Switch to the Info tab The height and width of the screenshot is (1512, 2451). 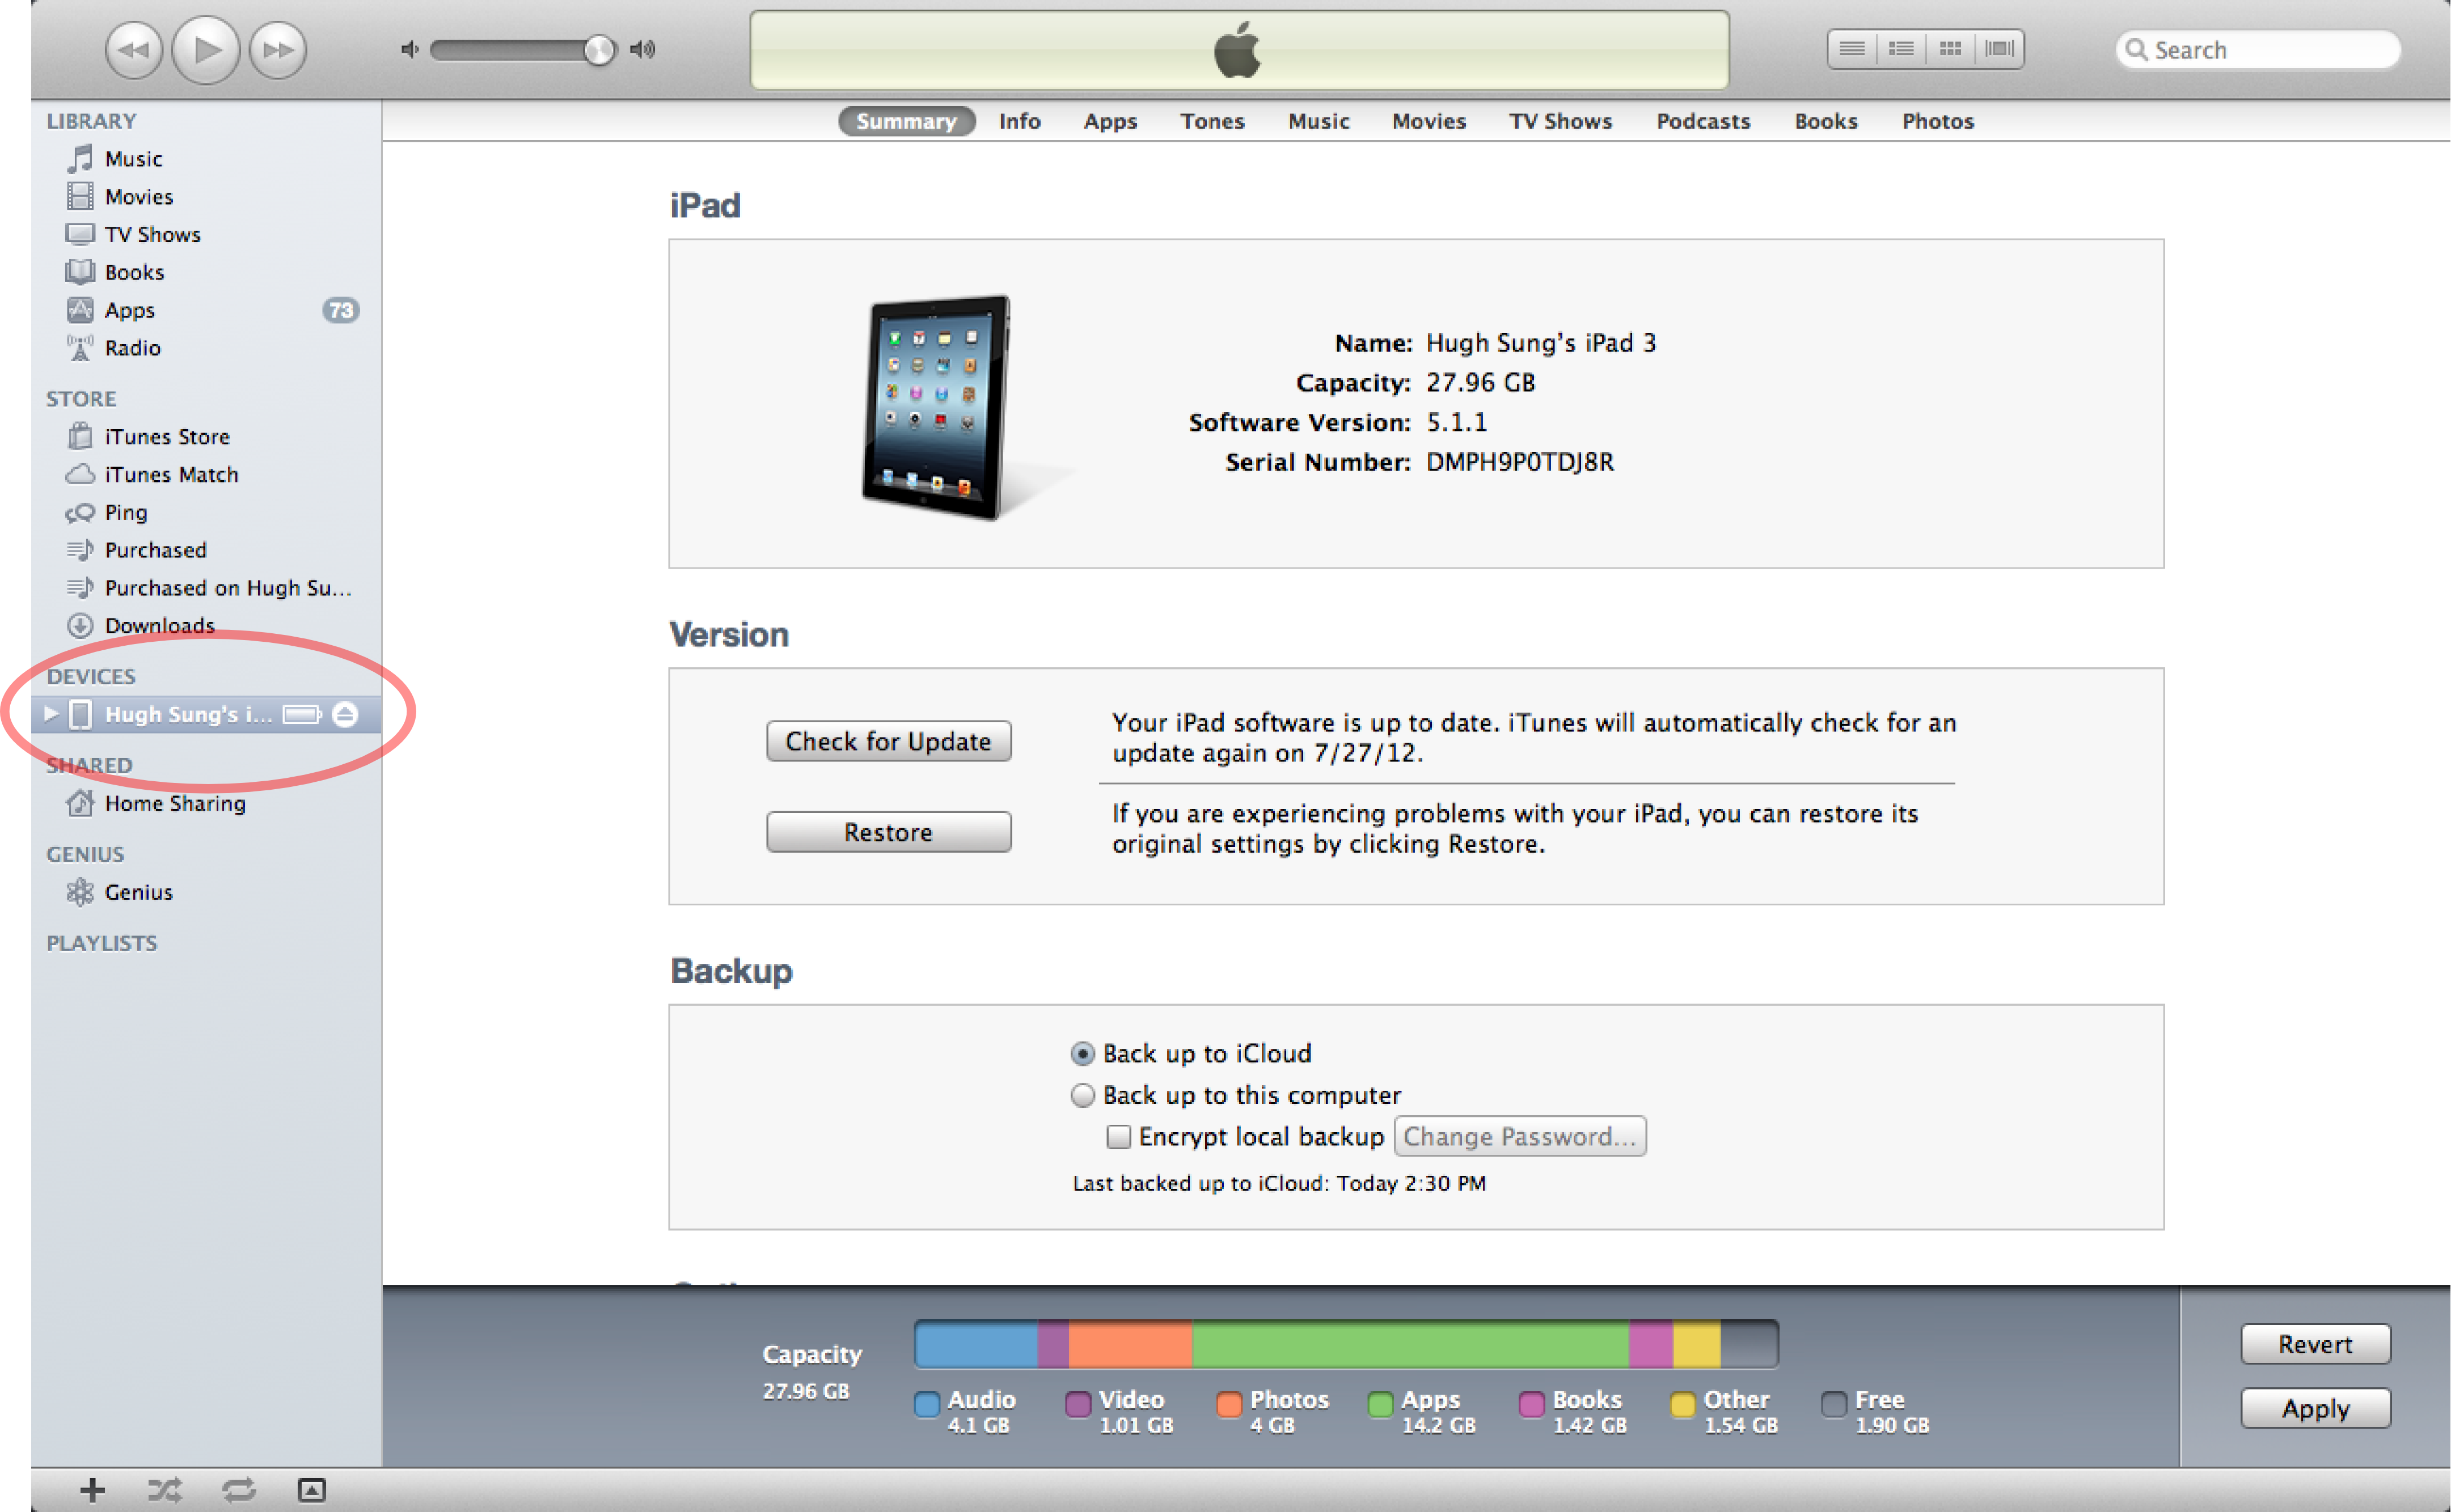coord(1019,121)
